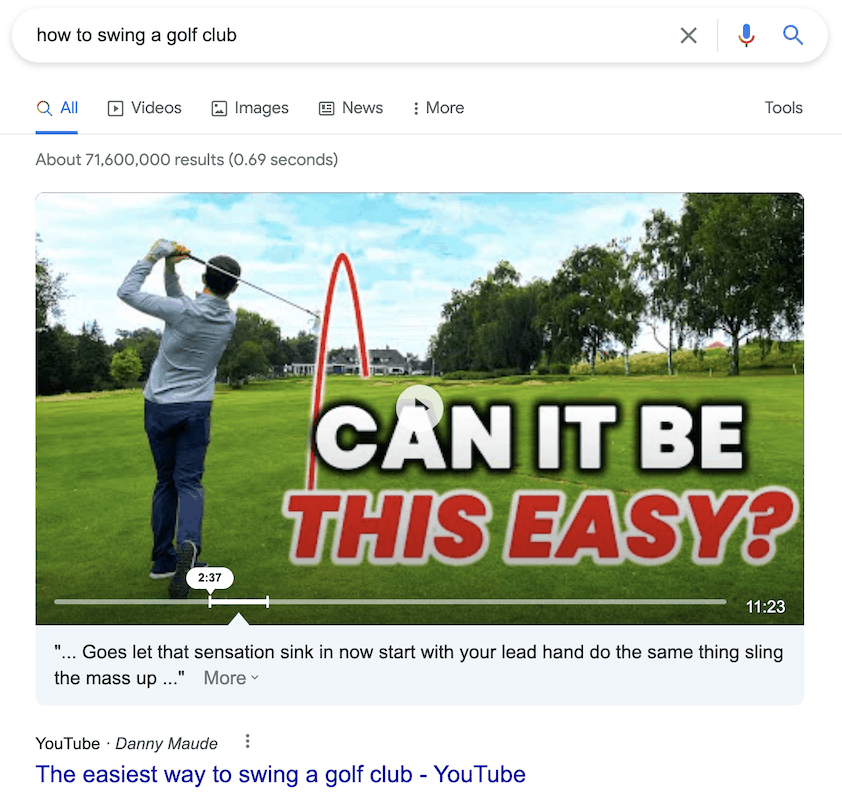
Task: Click the blue magnifier search icon
Action: pyautogui.click(x=793, y=35)
